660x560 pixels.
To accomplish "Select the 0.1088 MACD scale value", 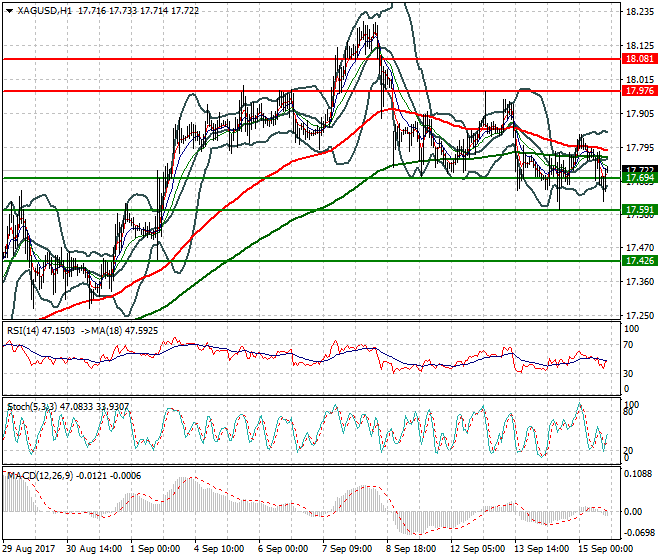I will (639, 474).
